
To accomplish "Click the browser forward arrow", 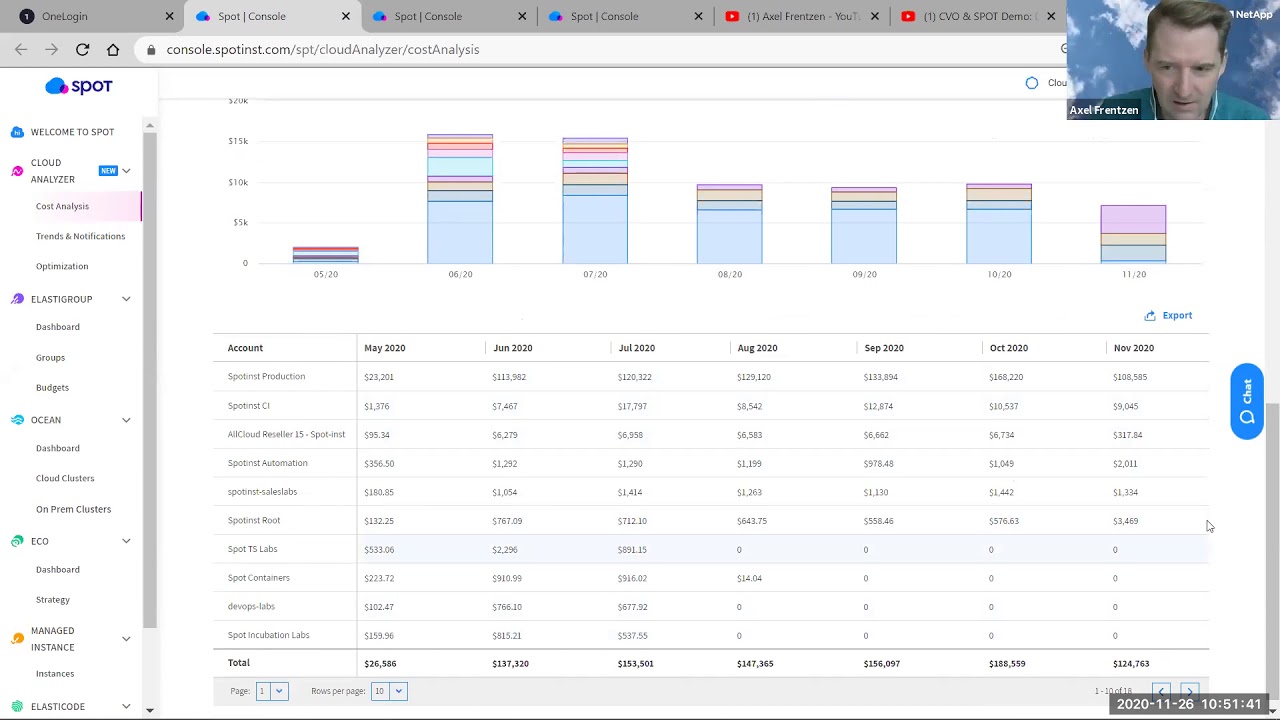I will [x=51, y=49].
